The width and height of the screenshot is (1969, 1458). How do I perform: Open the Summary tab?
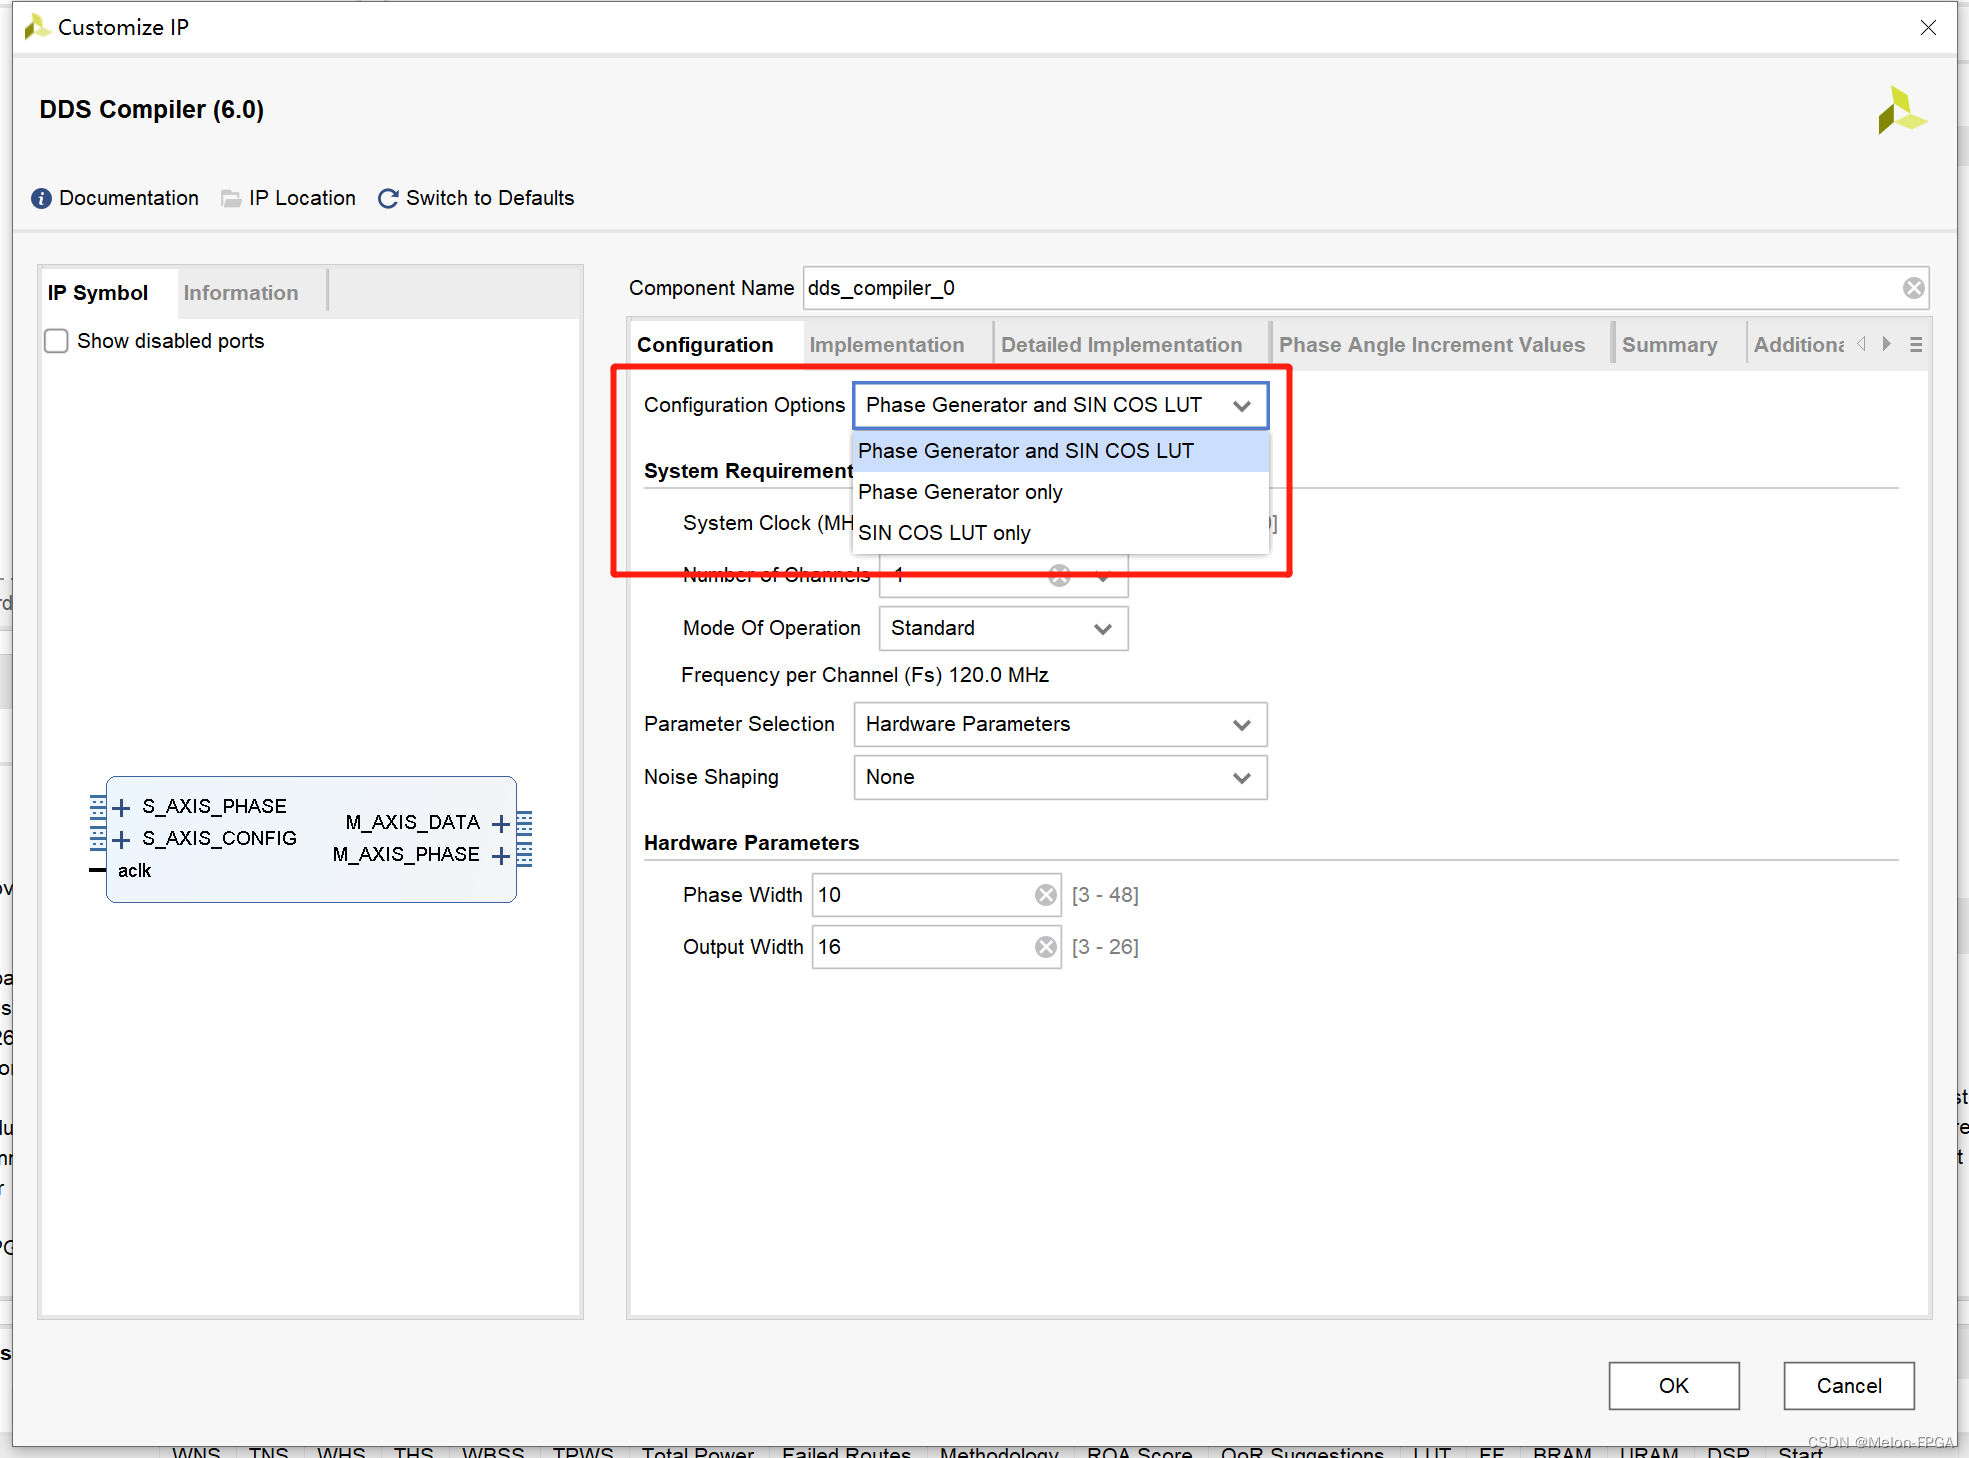(x=1670, y=345)
